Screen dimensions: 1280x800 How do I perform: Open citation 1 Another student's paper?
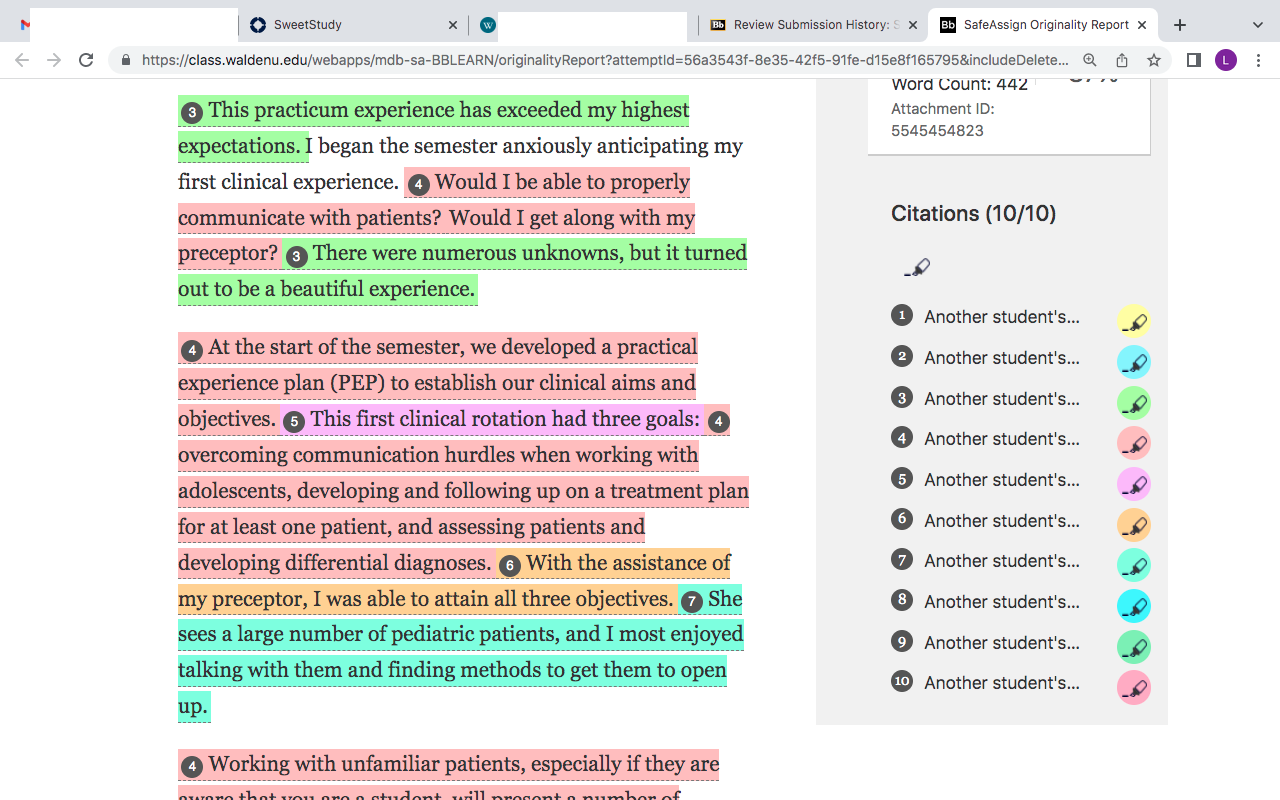tap(1002, 317)
